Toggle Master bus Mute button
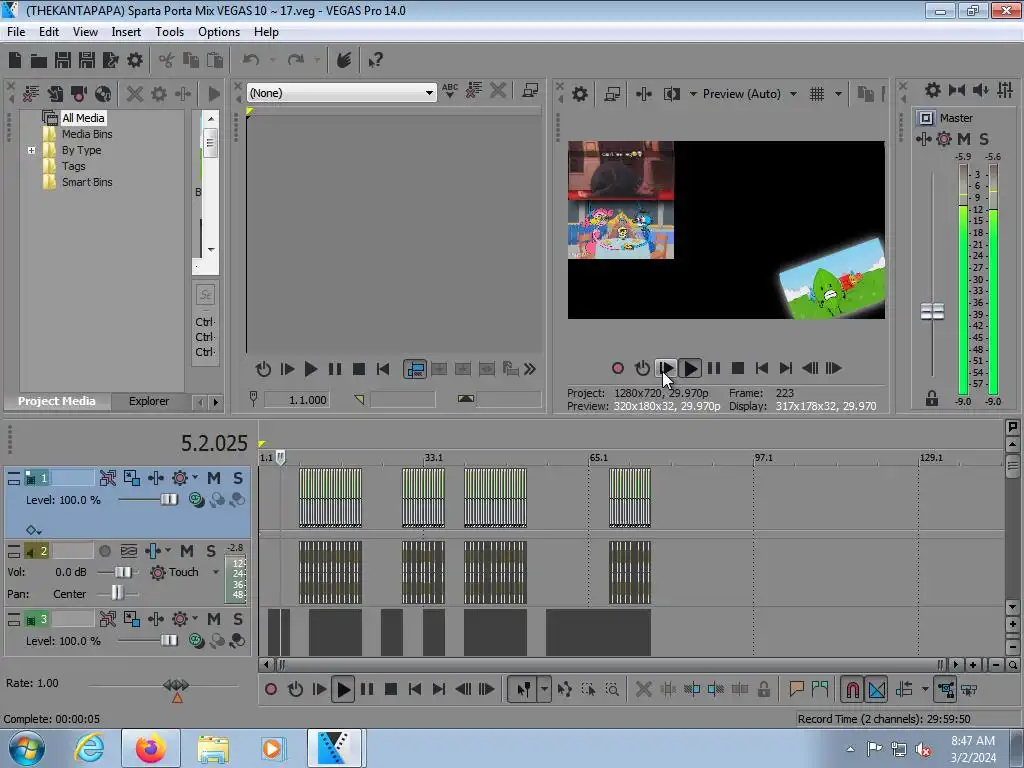 [964, 138]
